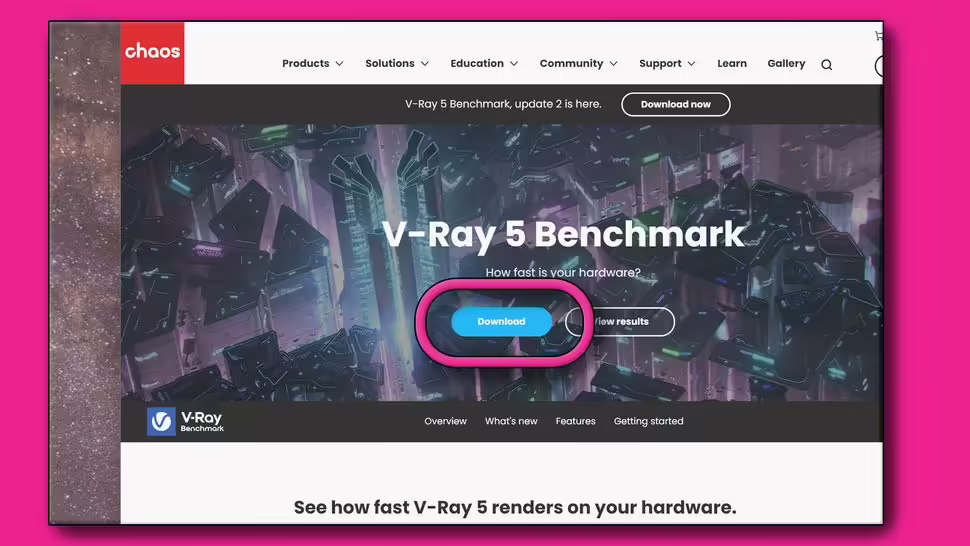Expand the Solutions dropdown chevron

coord(425,64)
